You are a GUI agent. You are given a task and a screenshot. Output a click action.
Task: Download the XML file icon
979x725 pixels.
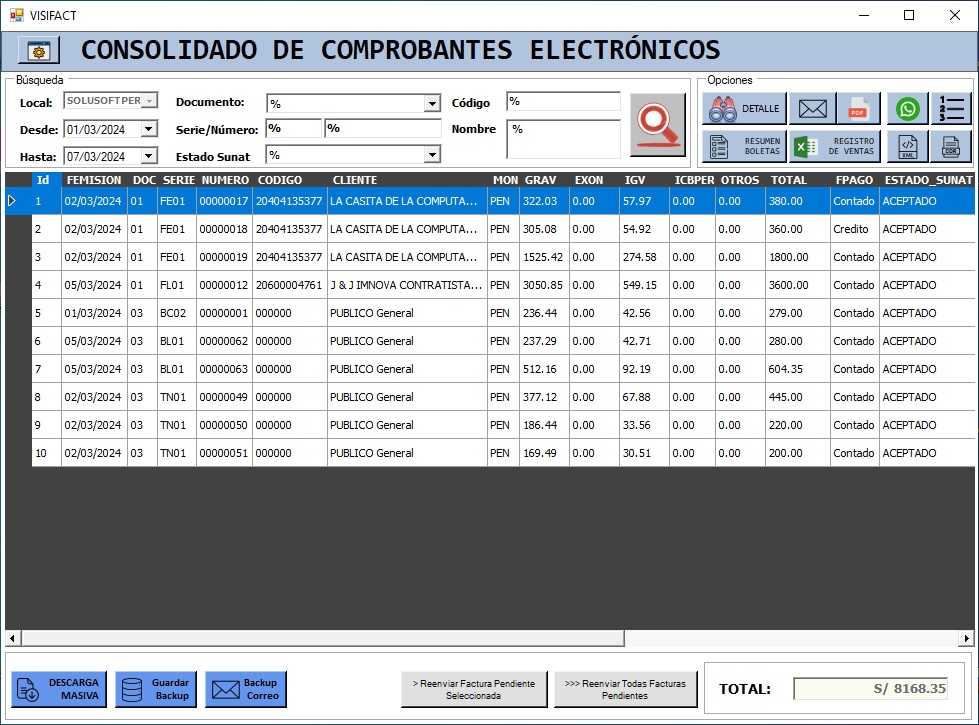[907, 147]
